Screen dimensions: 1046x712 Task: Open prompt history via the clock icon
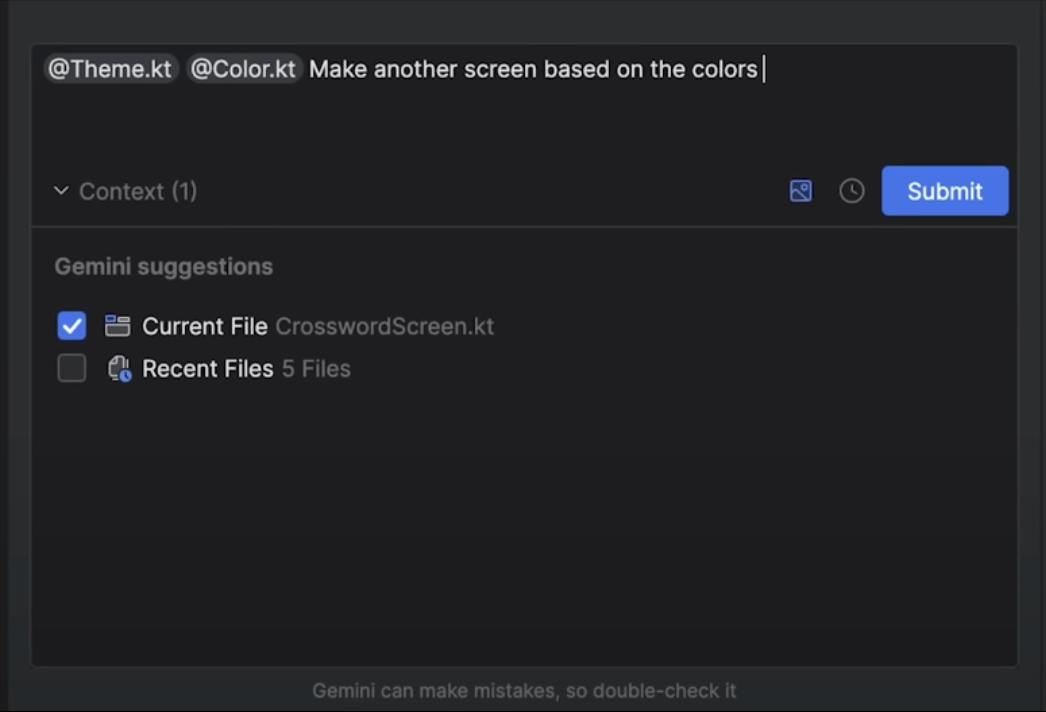pyautogui.click(x=851, y=191)
